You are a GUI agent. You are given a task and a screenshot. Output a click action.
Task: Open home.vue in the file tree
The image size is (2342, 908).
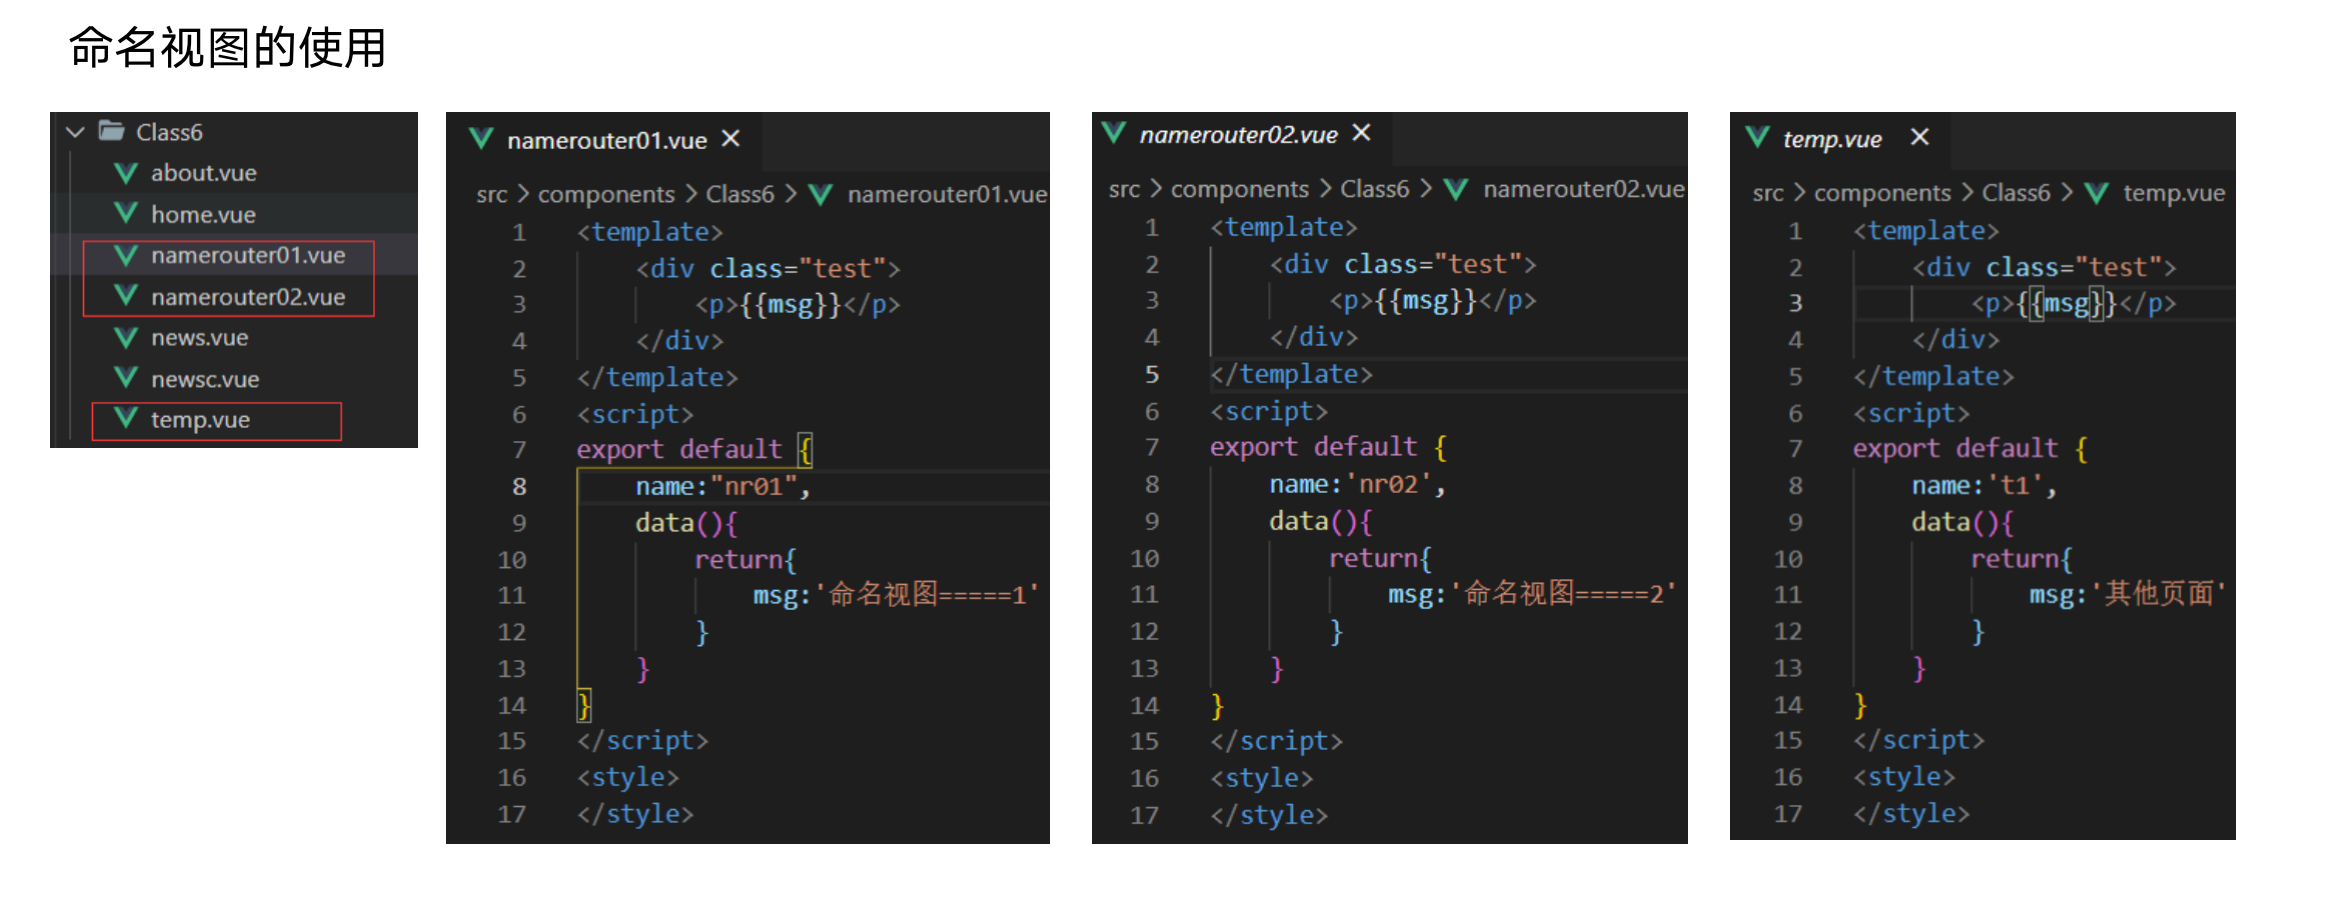click(x=203, y=215)
